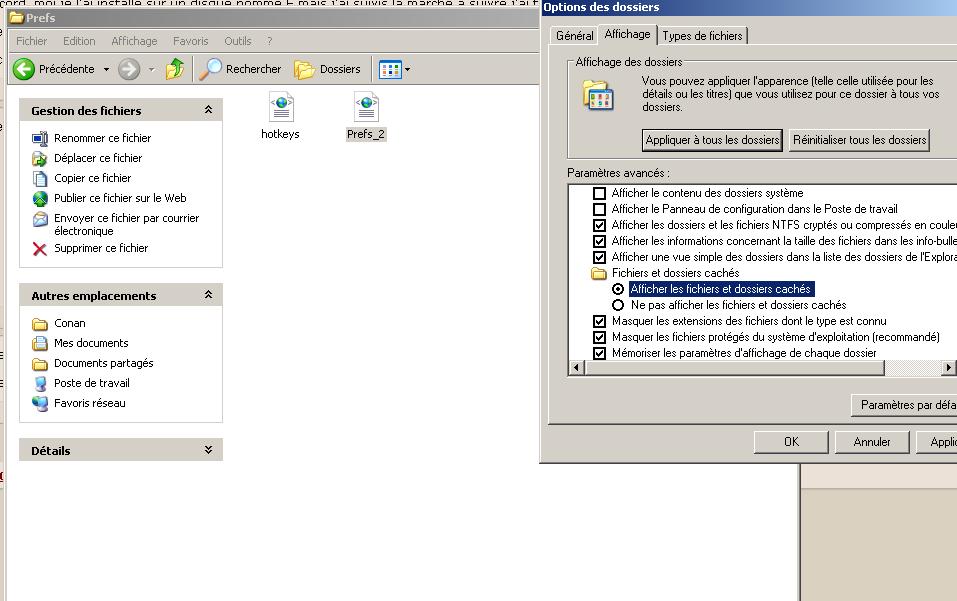
Task: Switch to the Types de fichiers tab
Action: point(702,36)
